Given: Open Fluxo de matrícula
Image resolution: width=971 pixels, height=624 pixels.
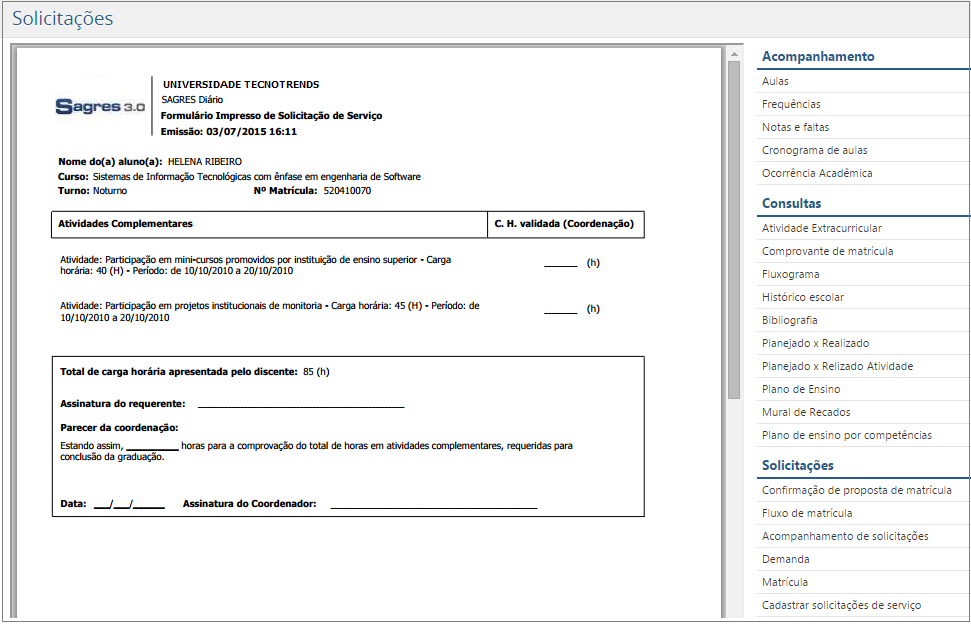Looking at the screenshot, I should [799, 512].
